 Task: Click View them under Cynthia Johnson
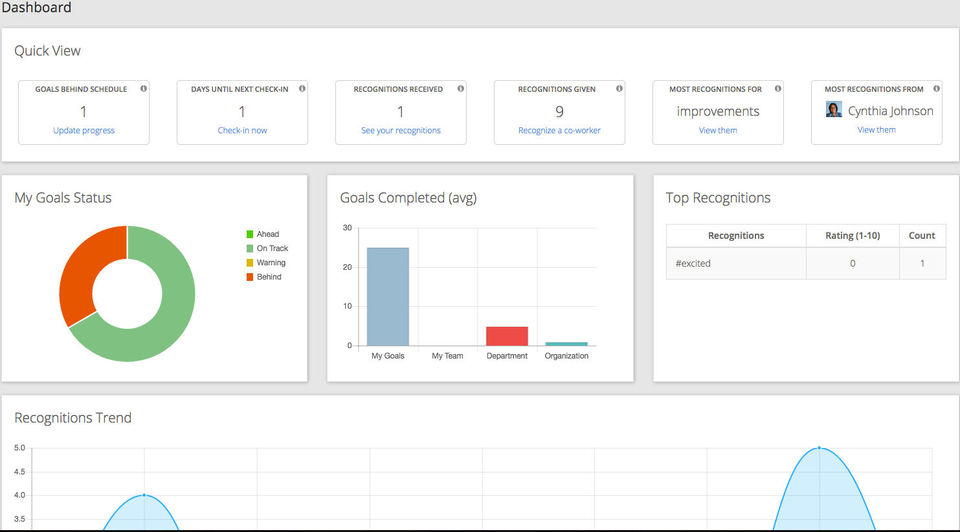[x=877, y=130]
